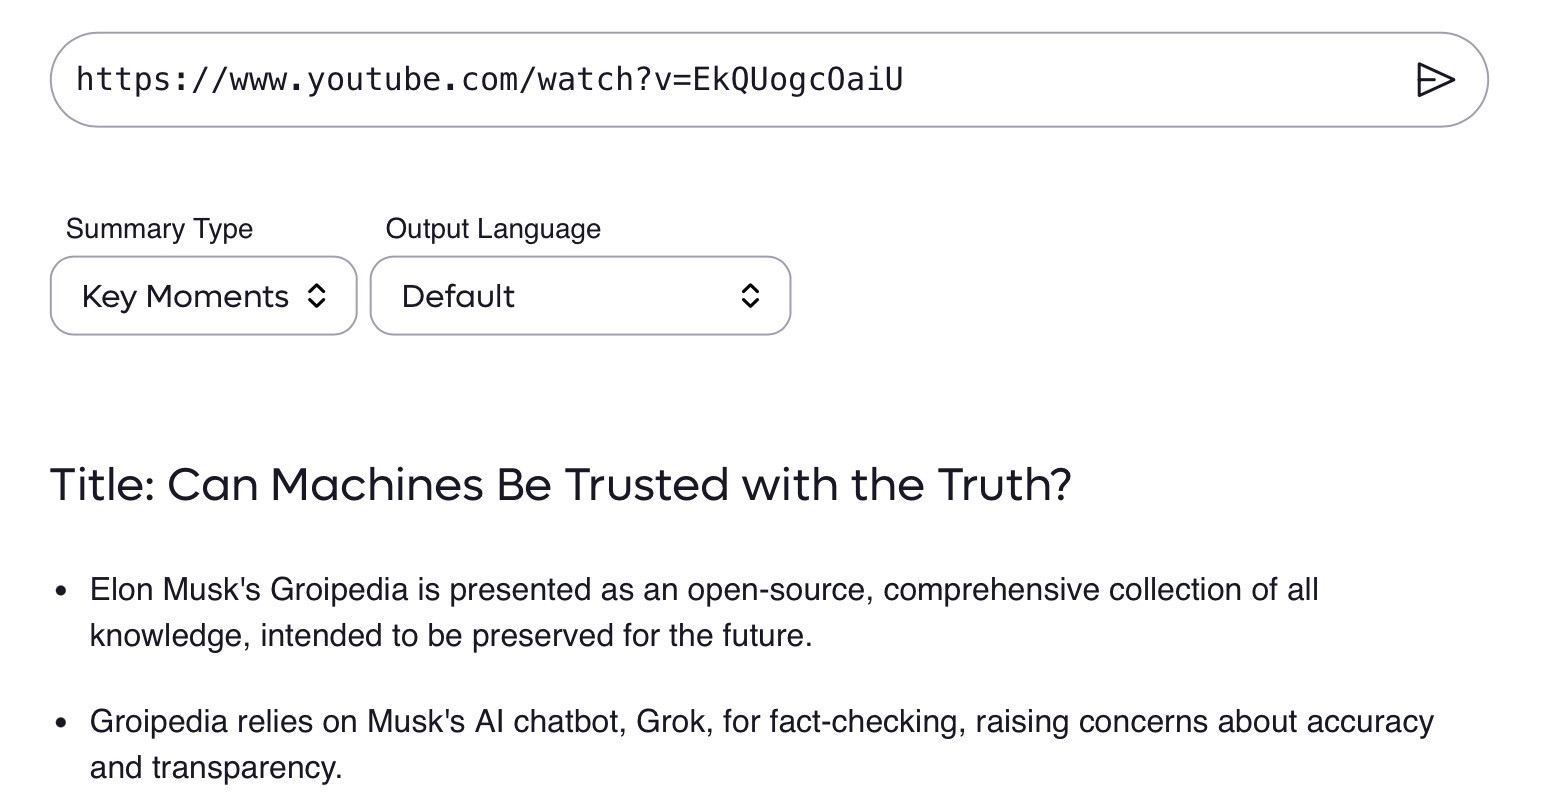
Task: Click the up-down chevron beside Key Moments
Action: pos(316,296)
